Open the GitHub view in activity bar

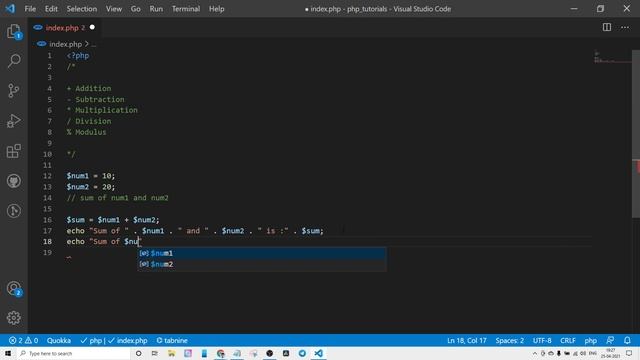[x=14, y=181]
